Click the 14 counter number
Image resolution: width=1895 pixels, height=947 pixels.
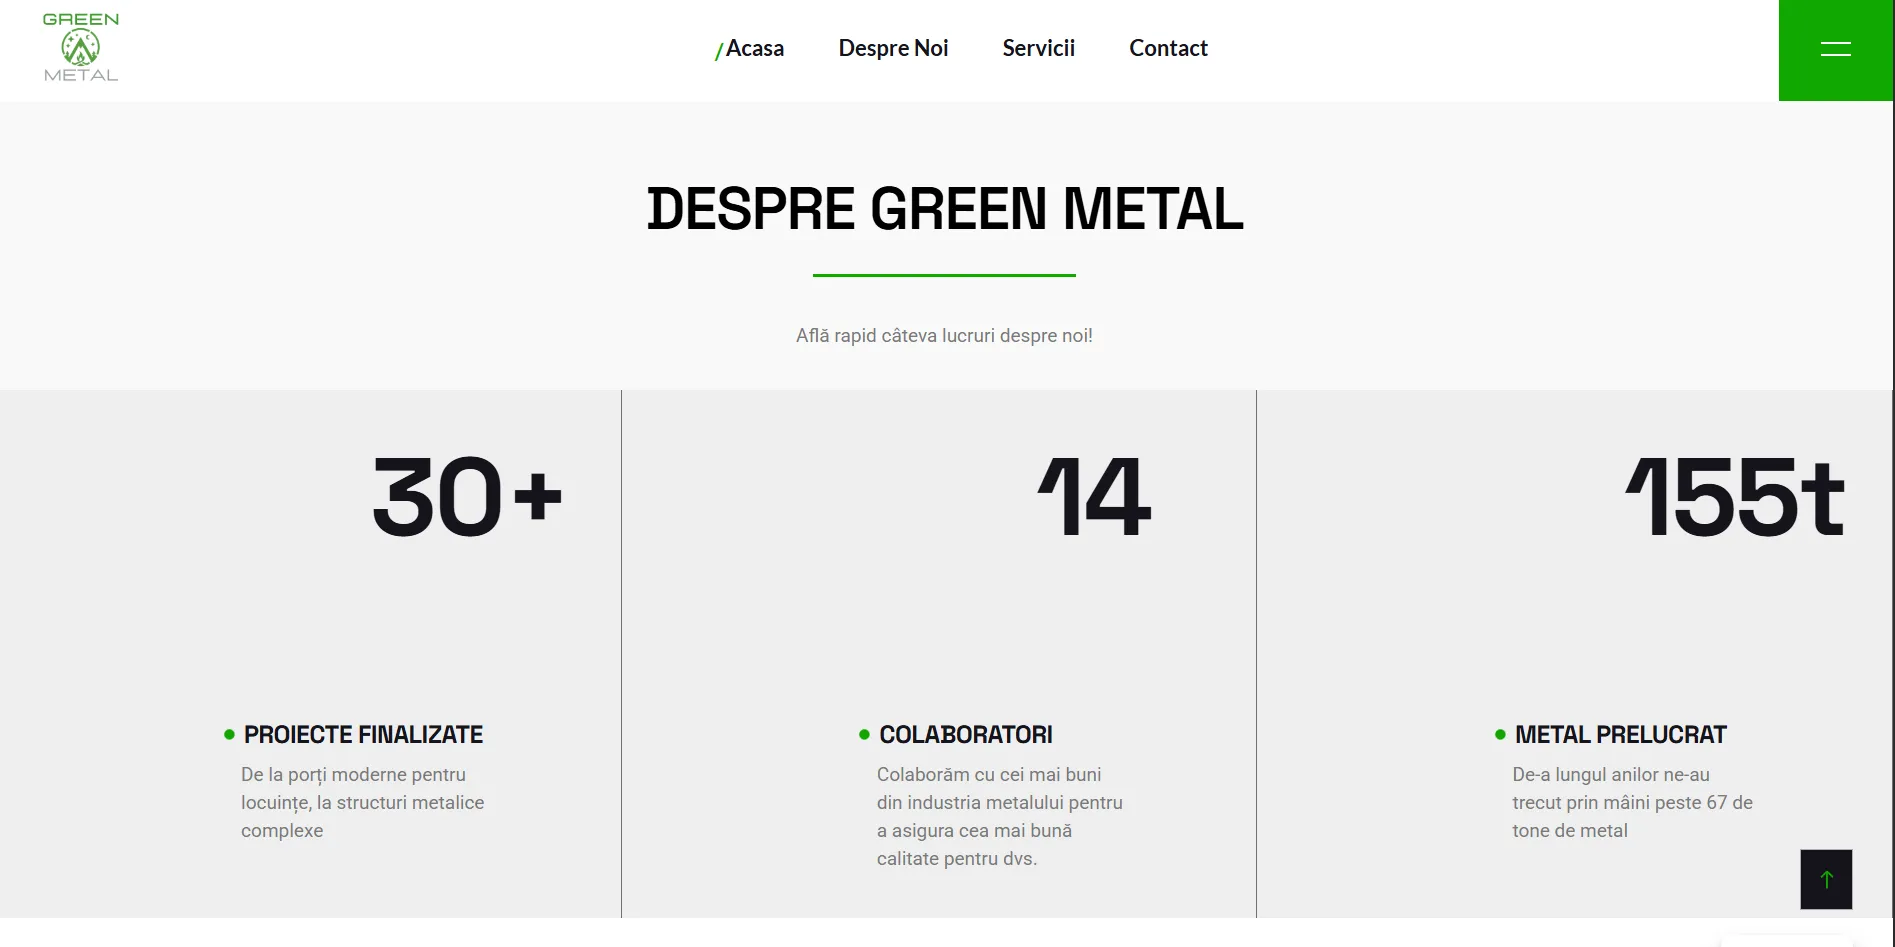(1095, 497)
